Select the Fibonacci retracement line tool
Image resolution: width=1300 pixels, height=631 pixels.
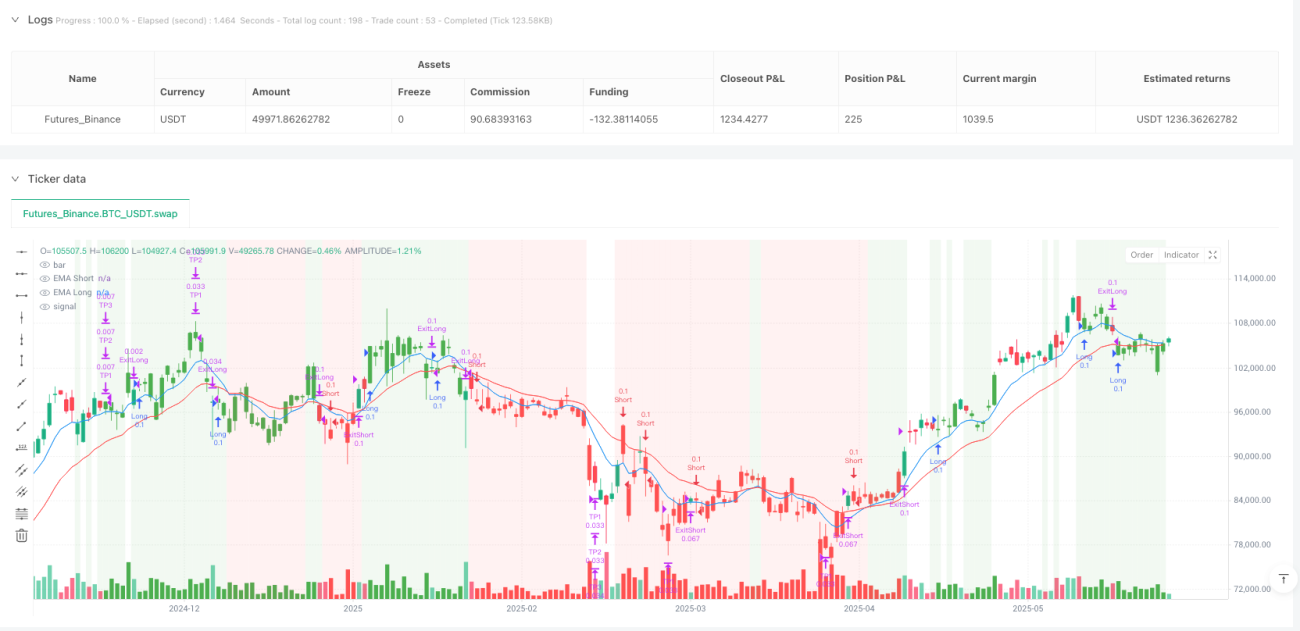pos(21,513)
